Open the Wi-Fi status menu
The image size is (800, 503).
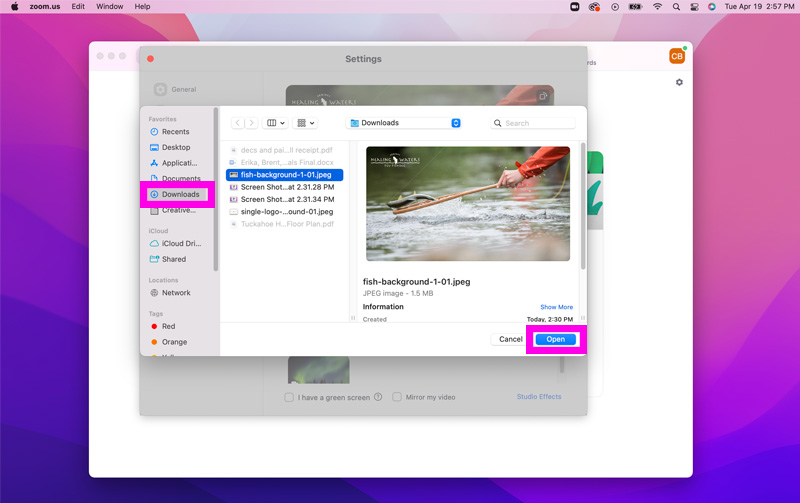tap(657, 7)
